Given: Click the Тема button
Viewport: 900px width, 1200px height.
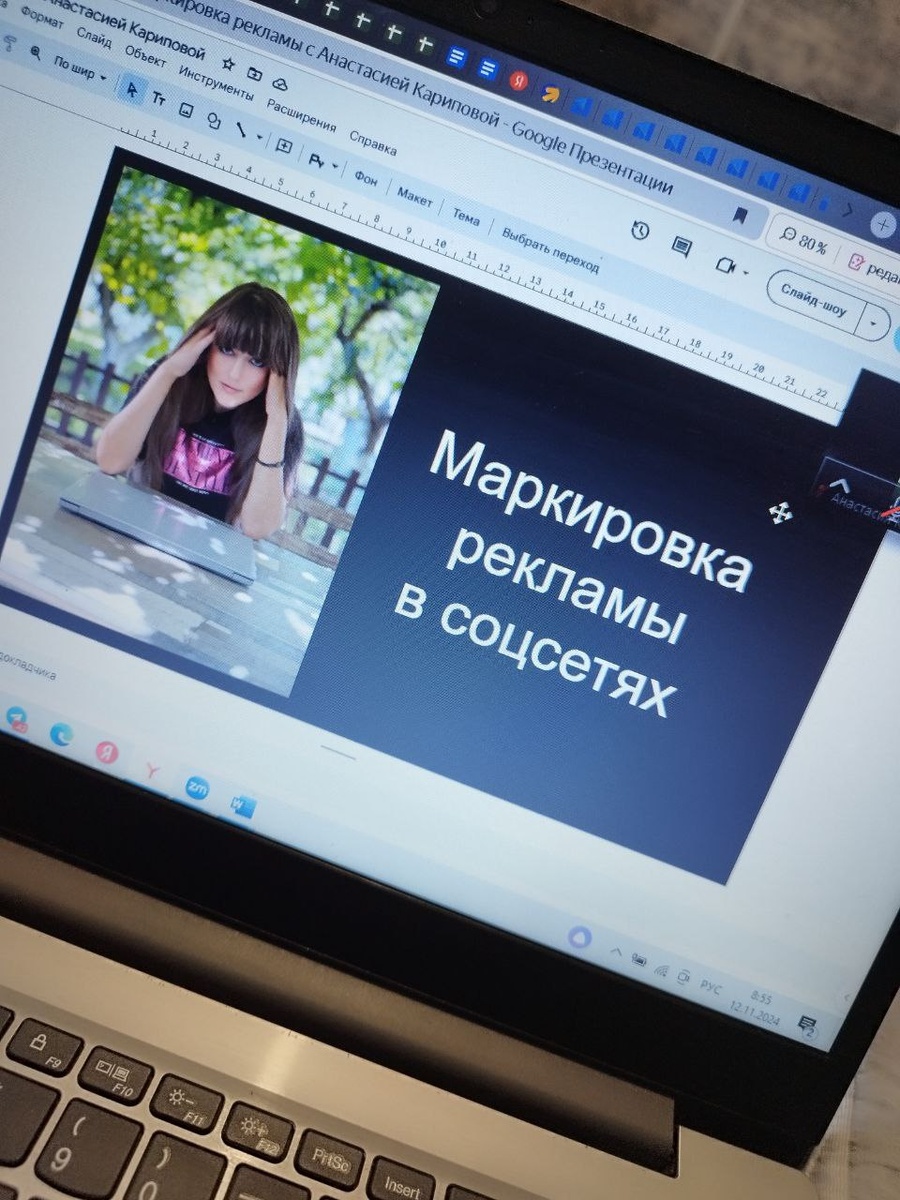Looking at the screenshot, I should click(465, 216).
